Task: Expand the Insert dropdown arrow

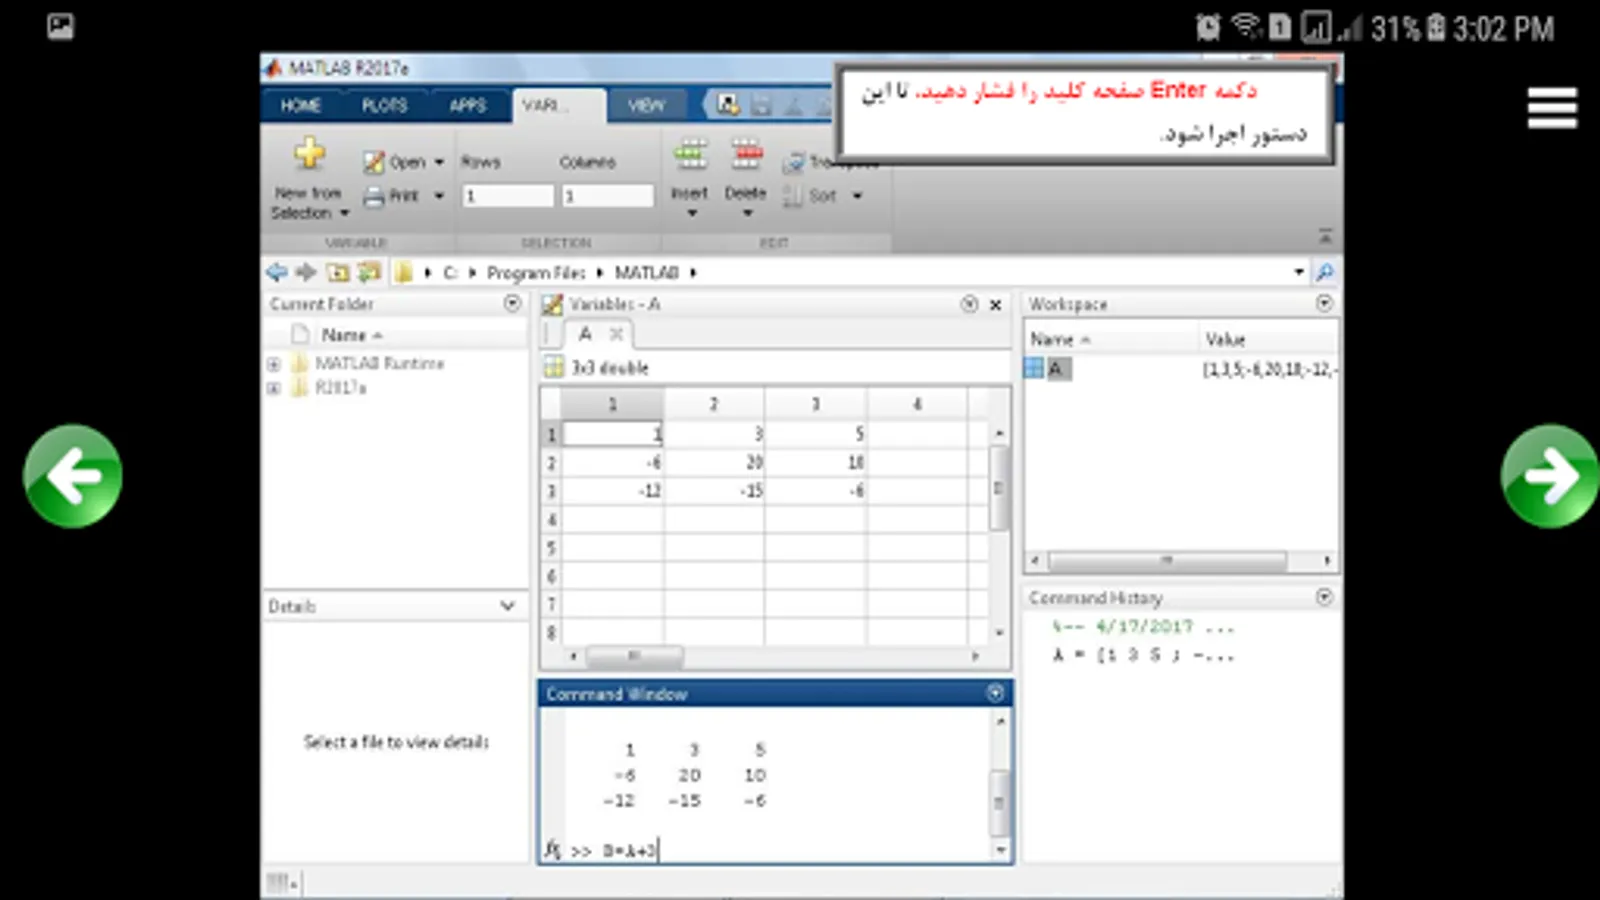Action: (691, 213)
